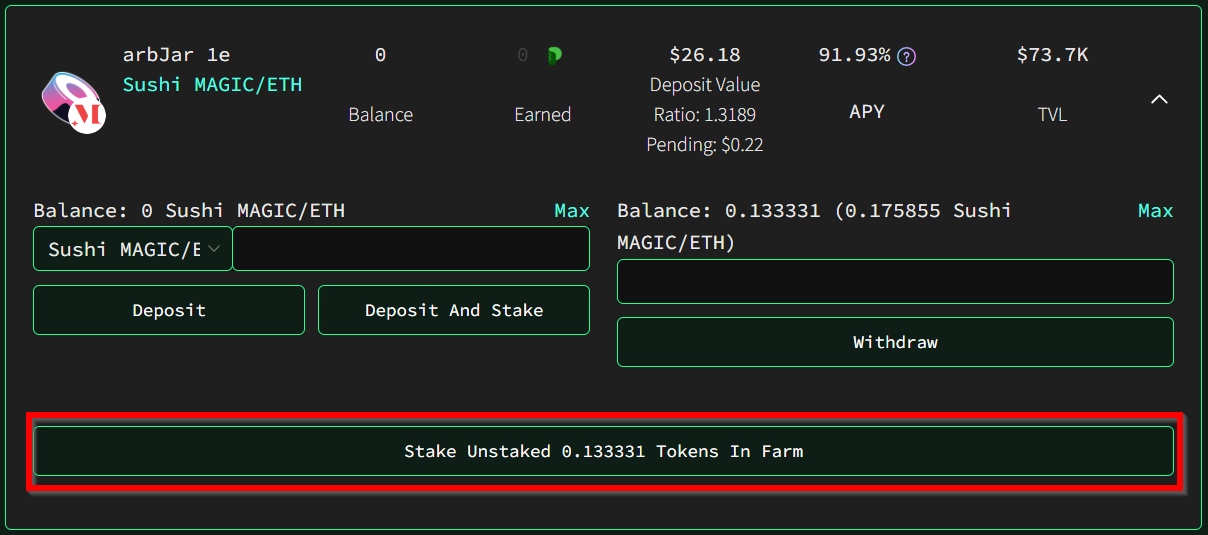Image resolution: width=1208 pixels, height=535 pixels.
Task: Click the $26.18 deposit value
Action: coord(705,55)
